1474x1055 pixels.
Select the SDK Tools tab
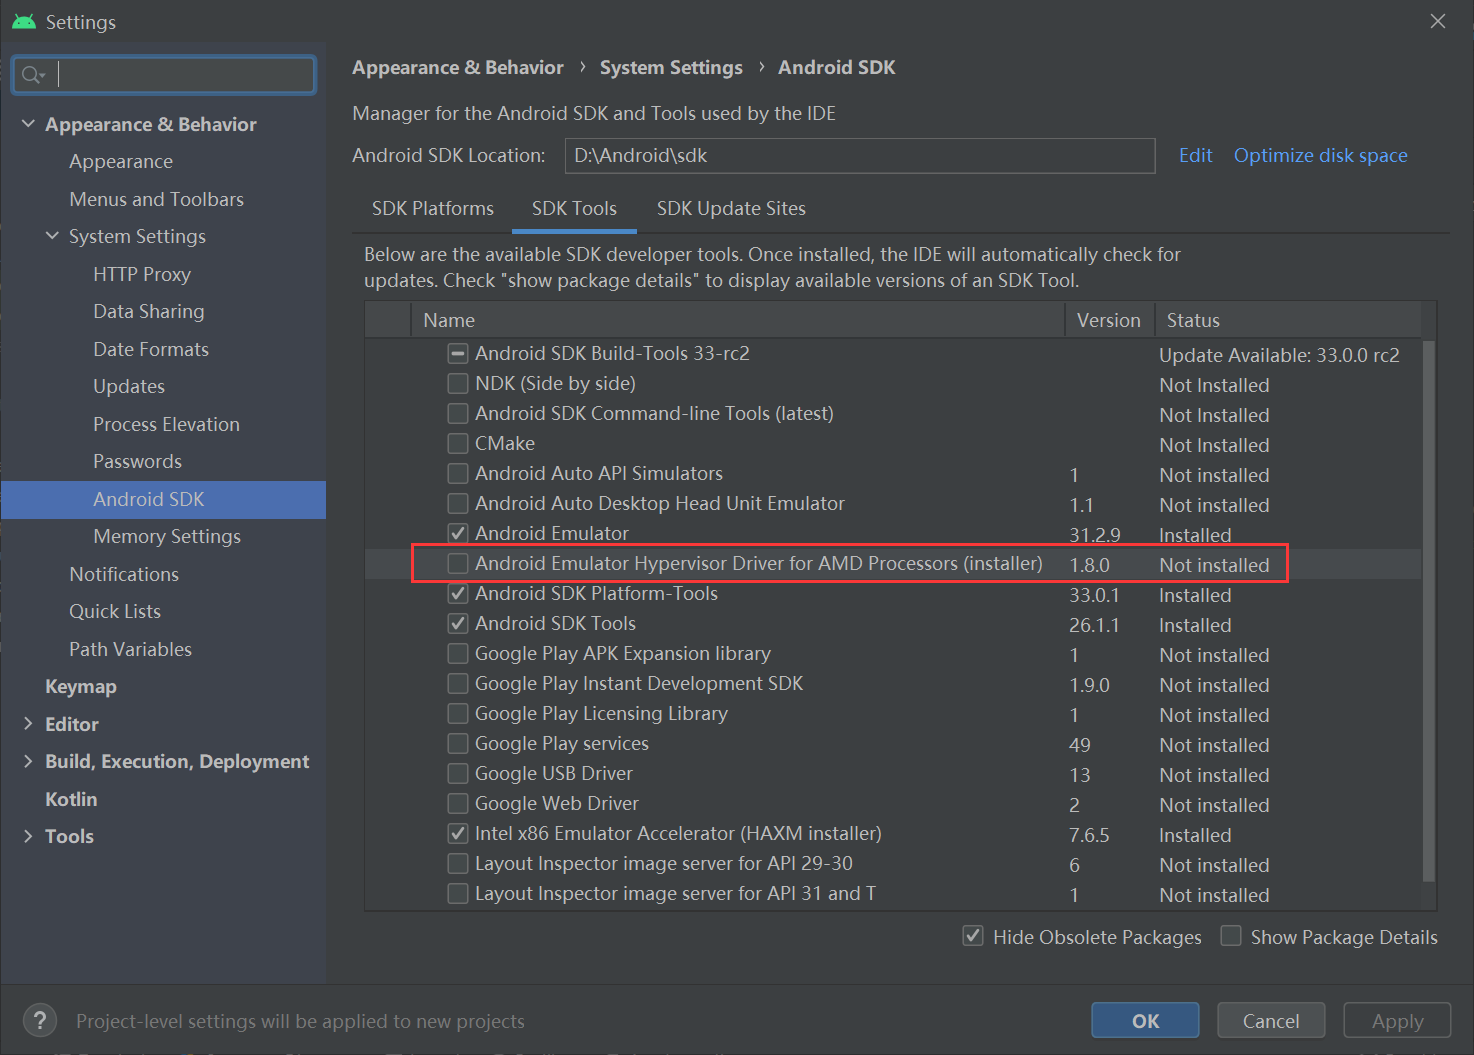[574, 208]
